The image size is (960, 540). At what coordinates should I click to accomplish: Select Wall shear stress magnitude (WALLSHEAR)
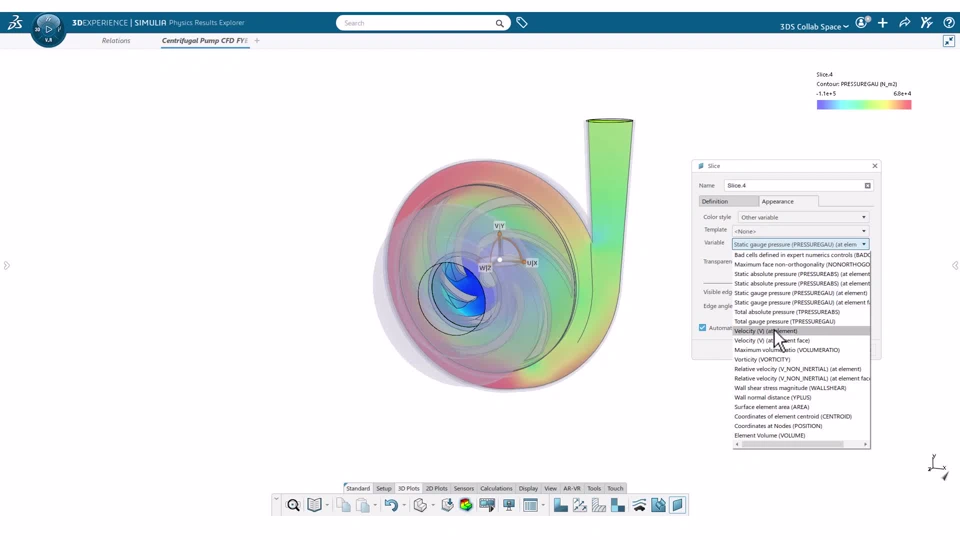pyautogui.click(x=801, y=388)
